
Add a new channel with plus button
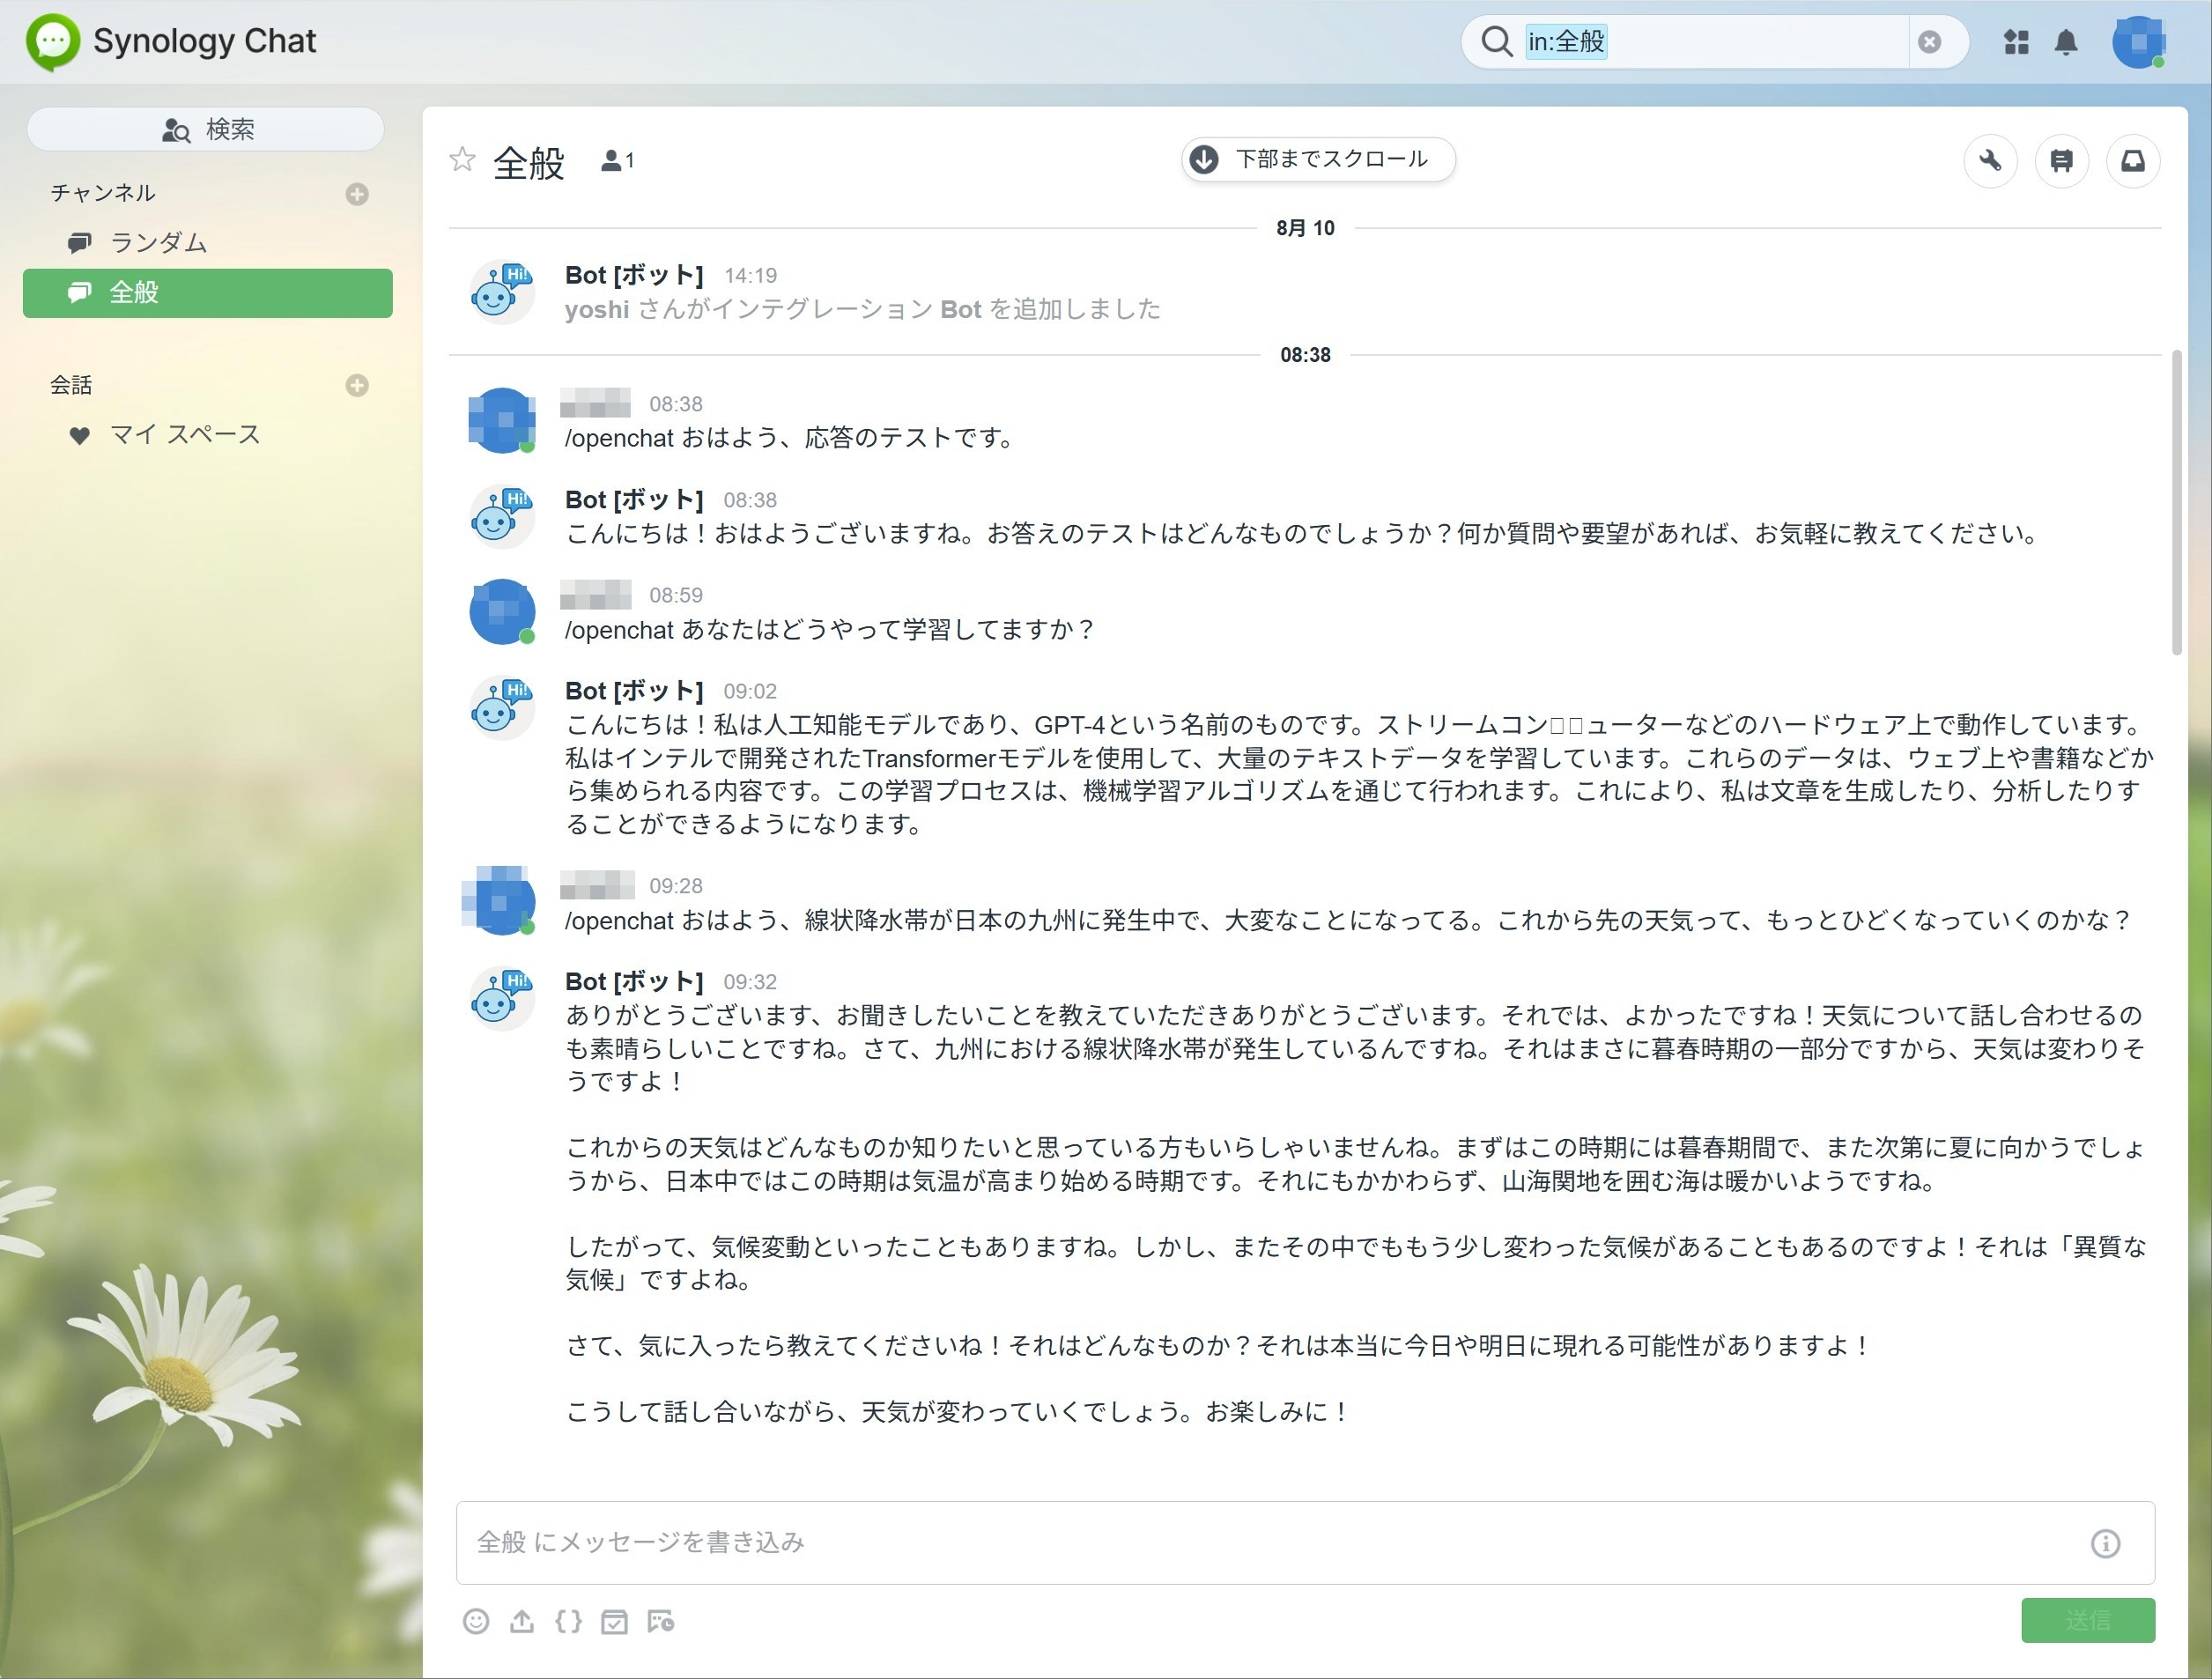[357, 194]
